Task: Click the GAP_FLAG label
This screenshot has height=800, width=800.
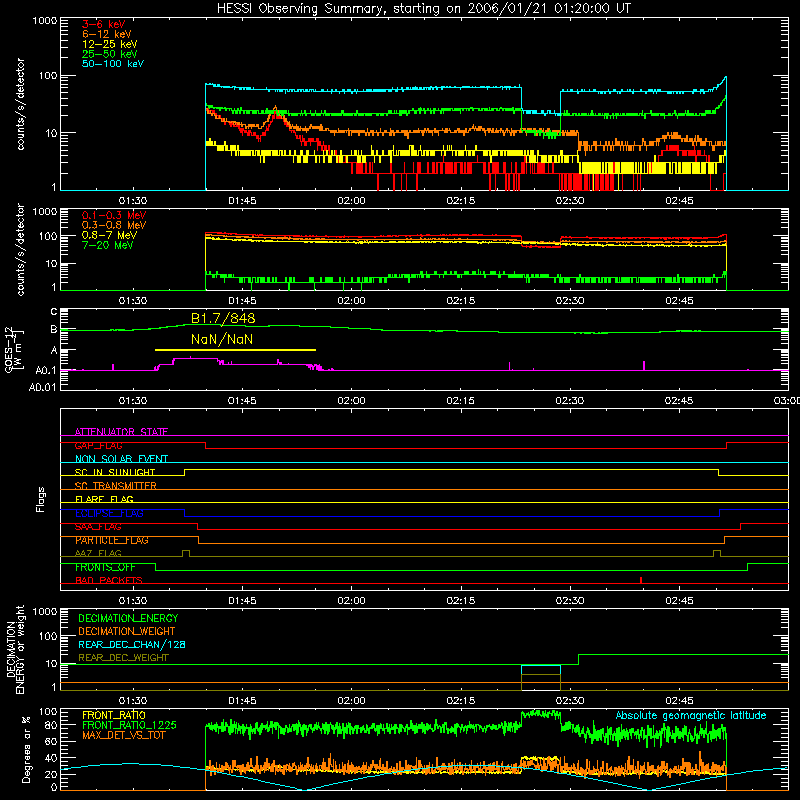Action: [98, 445]
